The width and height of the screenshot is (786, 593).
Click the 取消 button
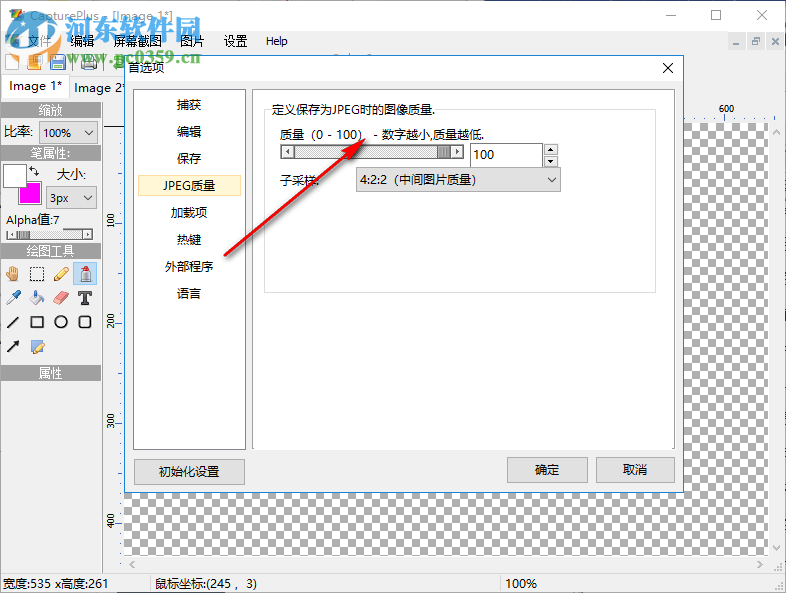pos(635,470)
